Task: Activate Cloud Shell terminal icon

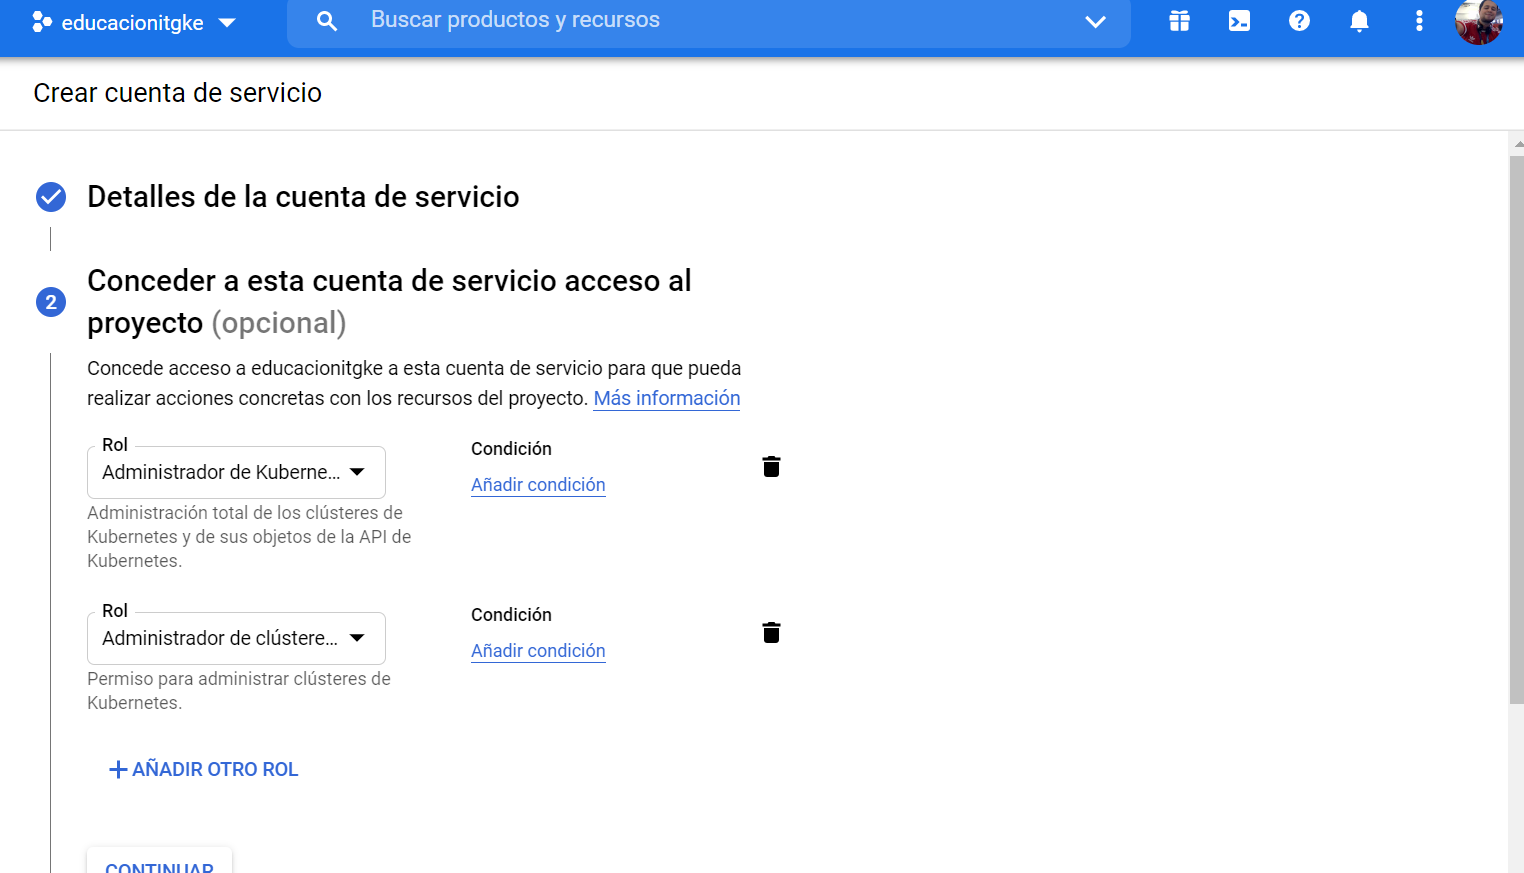Action: coord(1239,21)
